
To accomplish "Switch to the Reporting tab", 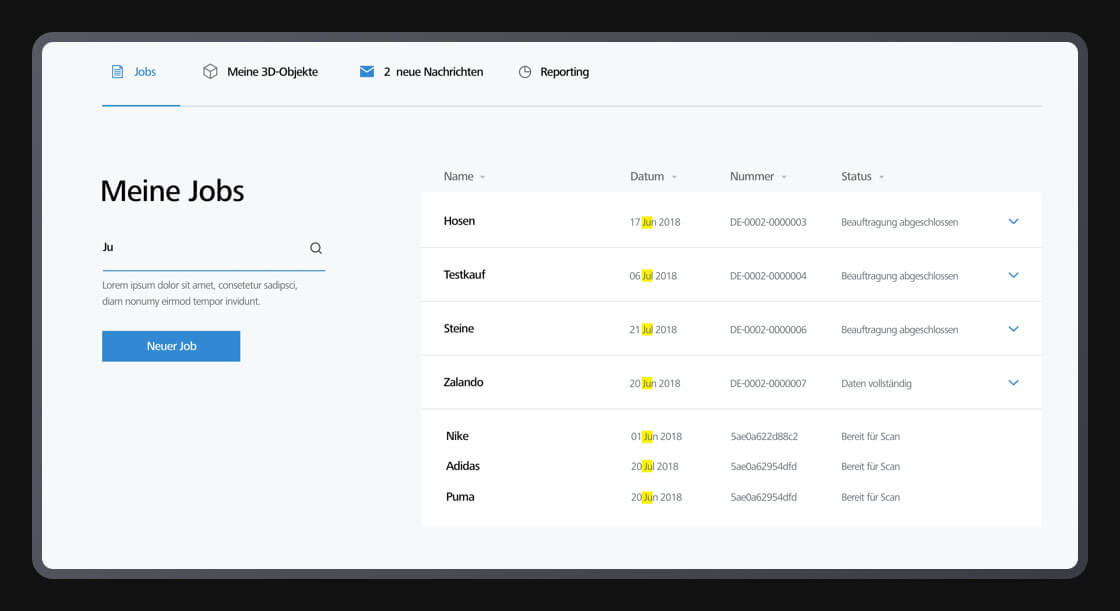I will pyautogui.click(x=564, y=72).
